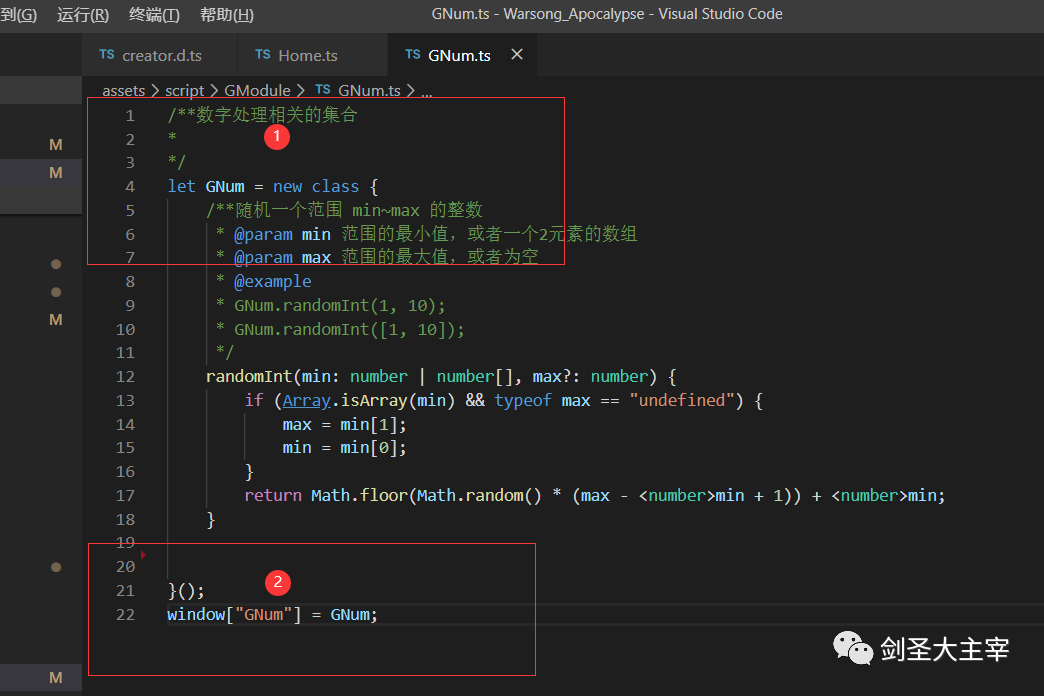
Task: Open the 运行(R) menu
Action: click(x=83, y=15)
